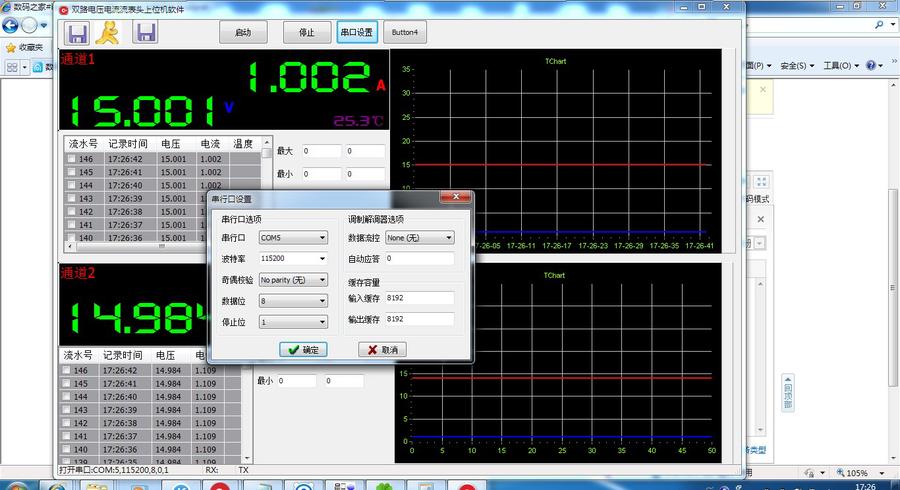Check the channel 1 row 144 checkbox
The width and height of the screenshot is (900, 490).
71,185
